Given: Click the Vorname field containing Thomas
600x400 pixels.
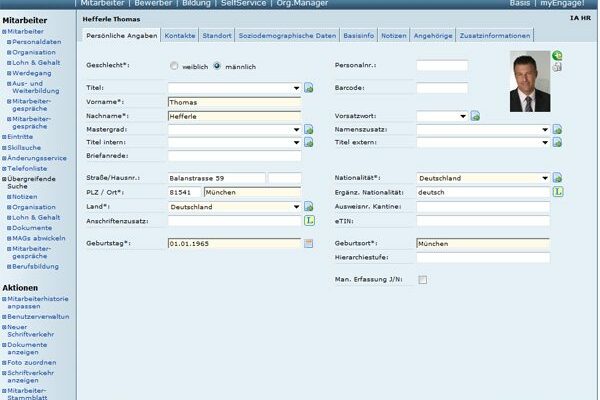Looking at the screenshot, I should [234, 102].
